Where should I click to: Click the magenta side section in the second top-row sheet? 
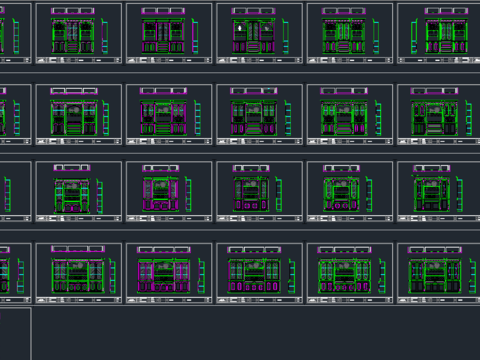195,36
